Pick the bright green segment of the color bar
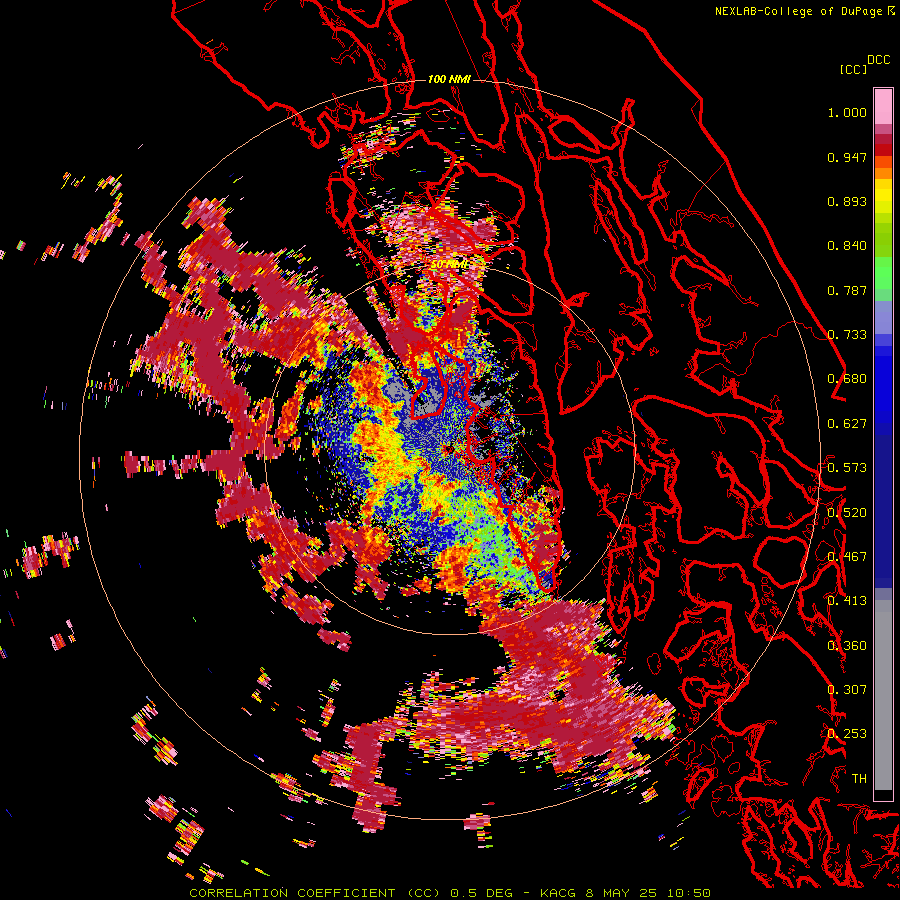The height and width of the screenshot is (900, 900). coord(883,272)
